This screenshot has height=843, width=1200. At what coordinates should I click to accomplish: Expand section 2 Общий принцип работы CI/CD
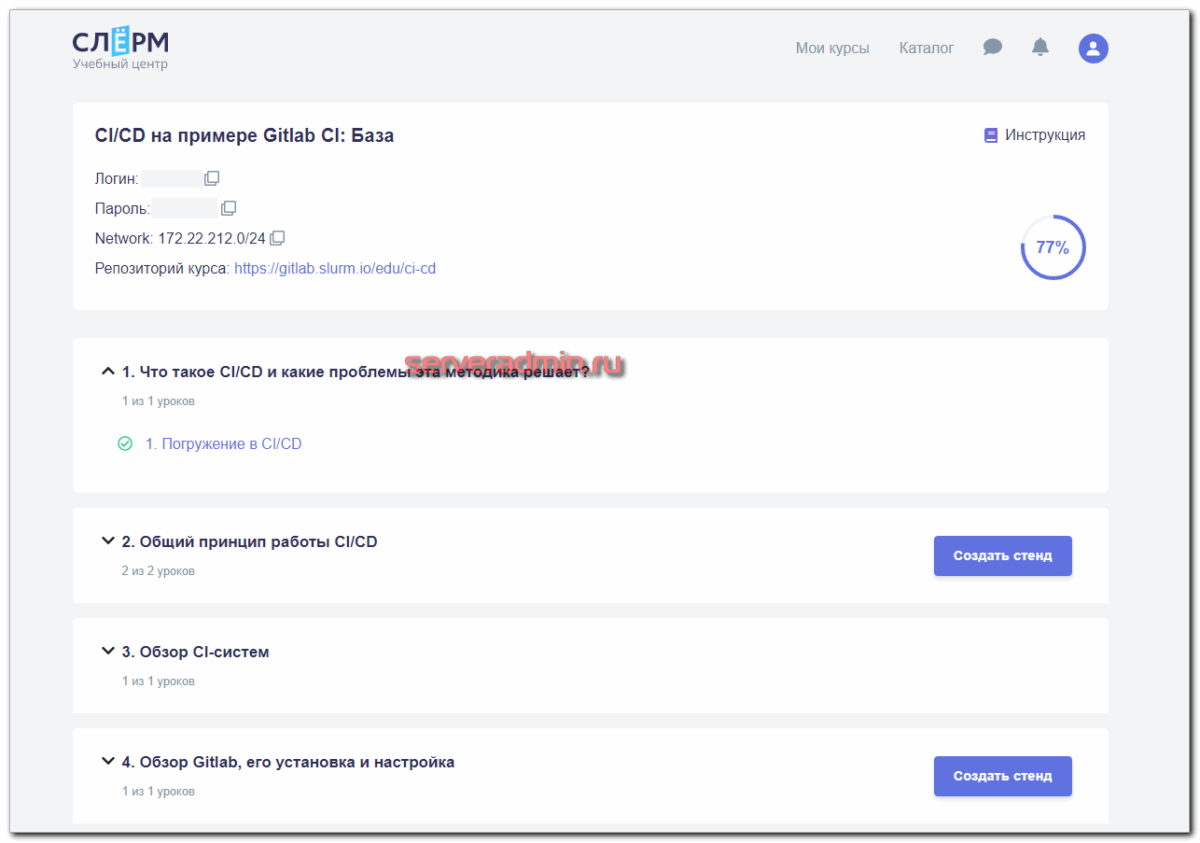pyautogui.click(x=108, y=541)
